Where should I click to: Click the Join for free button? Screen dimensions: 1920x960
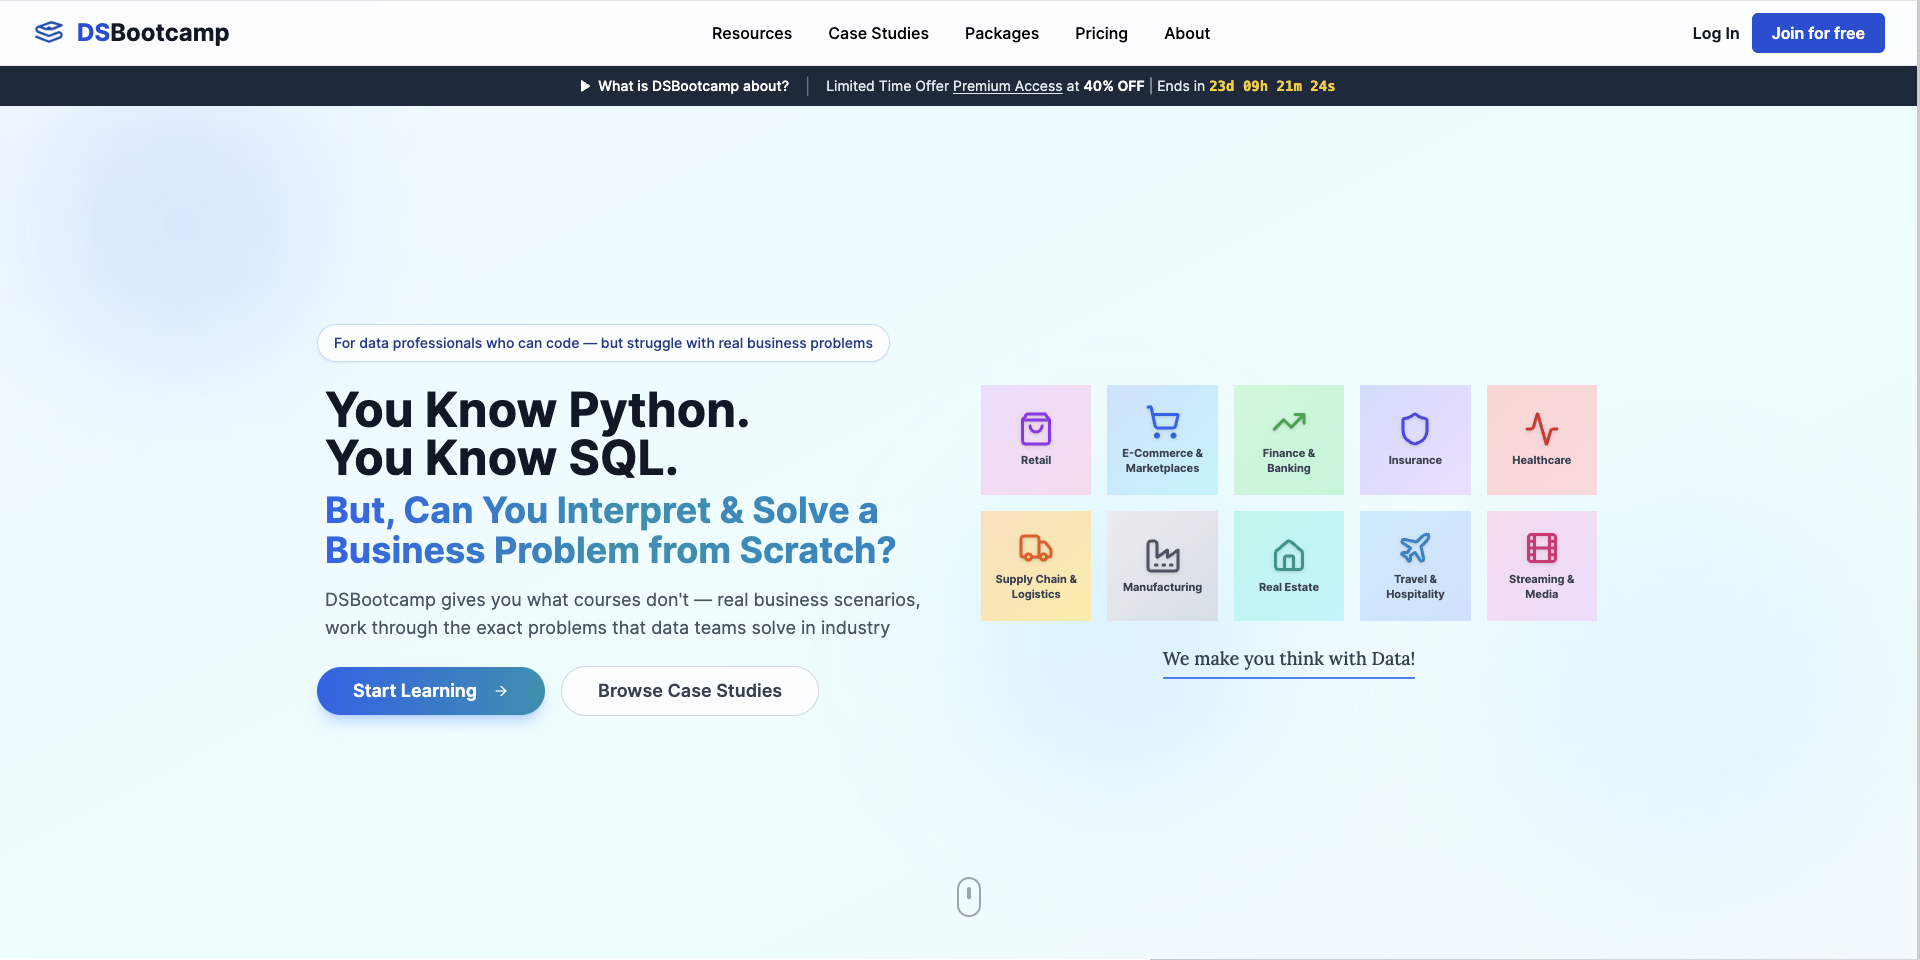(1818, 33)
